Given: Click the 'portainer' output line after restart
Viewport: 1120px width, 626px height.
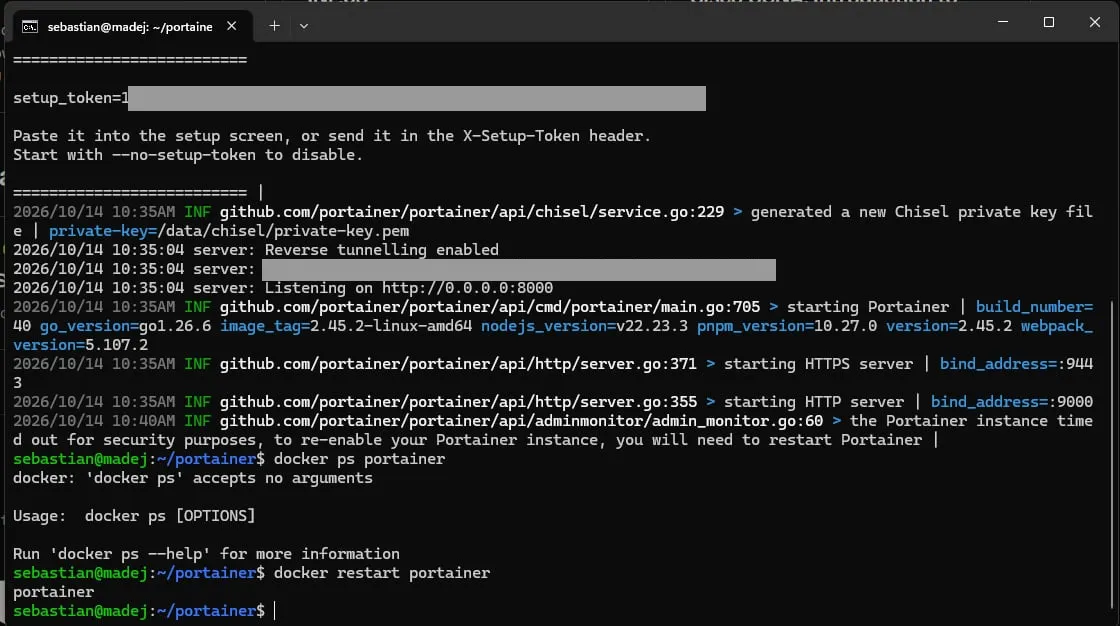Looking at the screenshot, I should tap(54, 592).
